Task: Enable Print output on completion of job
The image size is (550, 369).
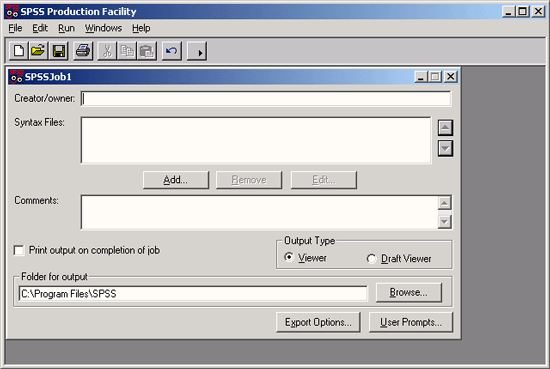Action: coord(19,250)
